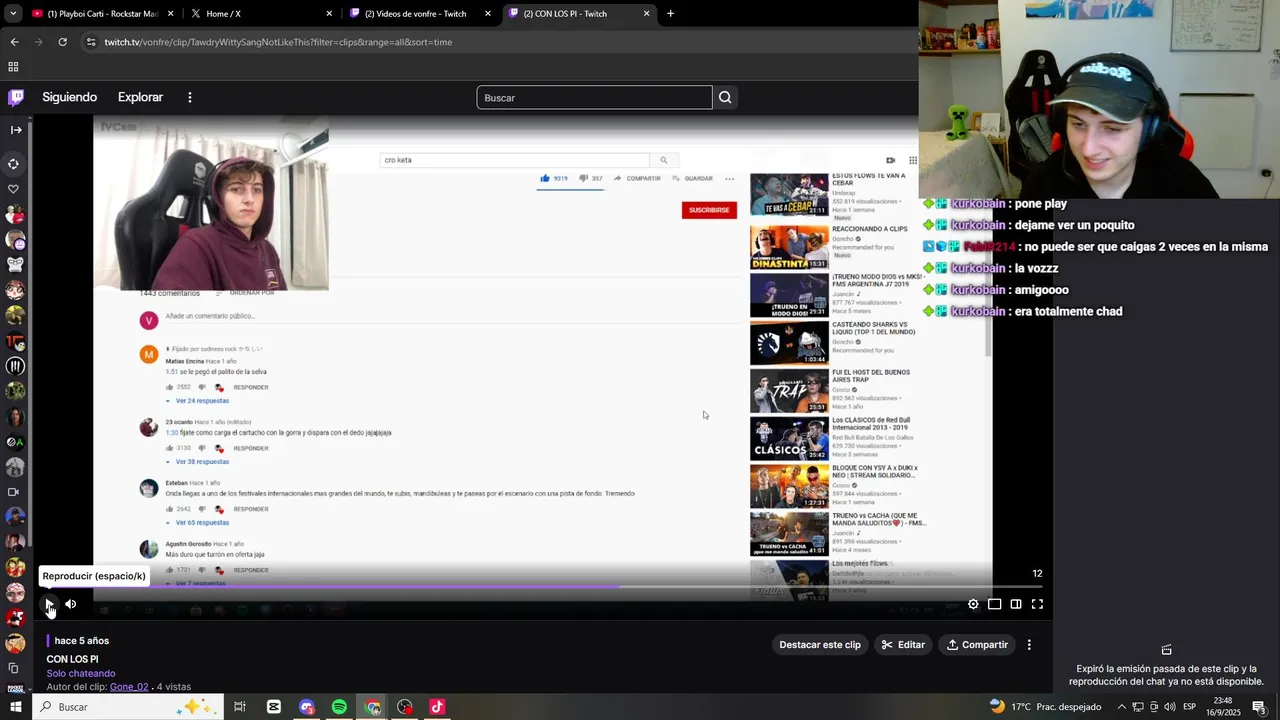
Task: Click the Compartir button
Action: pos(977,645)
